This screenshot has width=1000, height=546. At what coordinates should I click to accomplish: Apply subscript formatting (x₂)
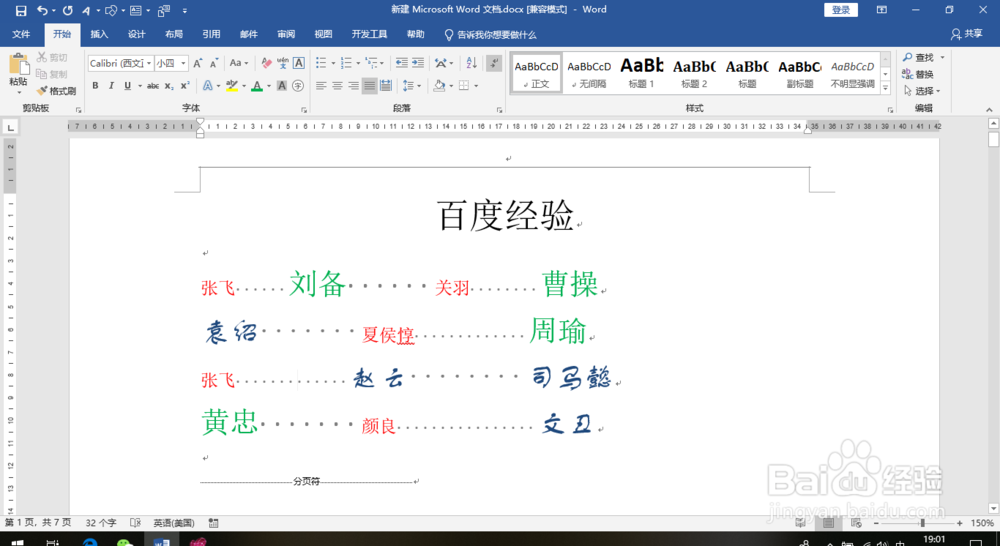[168, 85]
